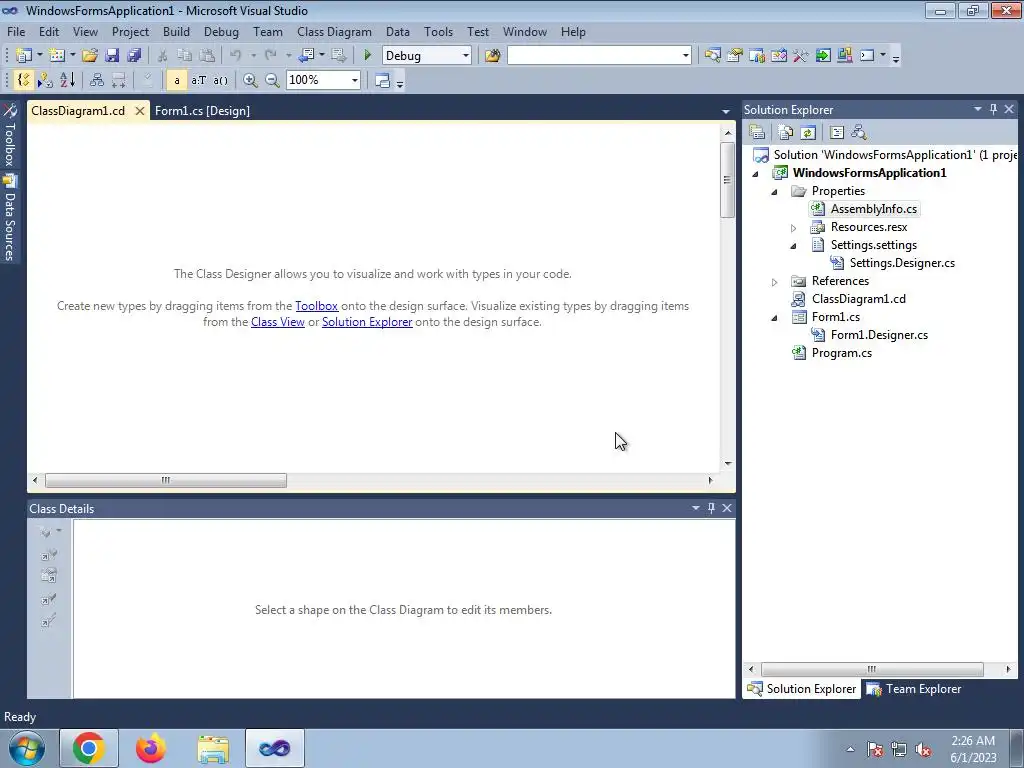Viewport: 1024px width, 768px height.
Task: Open the collapsed Toolbox side panel tab
Action: pyautogui.click(x=10, y=135)
